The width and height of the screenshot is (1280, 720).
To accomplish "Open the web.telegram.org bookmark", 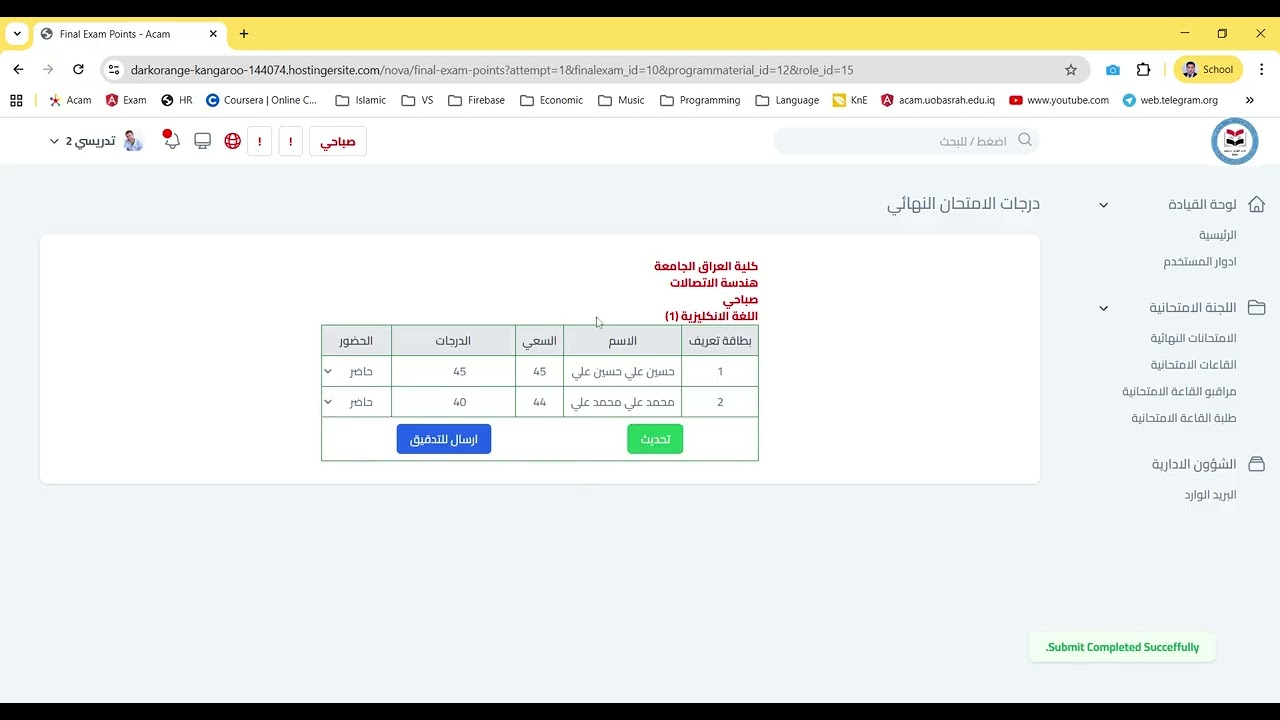I will 1171,100.
